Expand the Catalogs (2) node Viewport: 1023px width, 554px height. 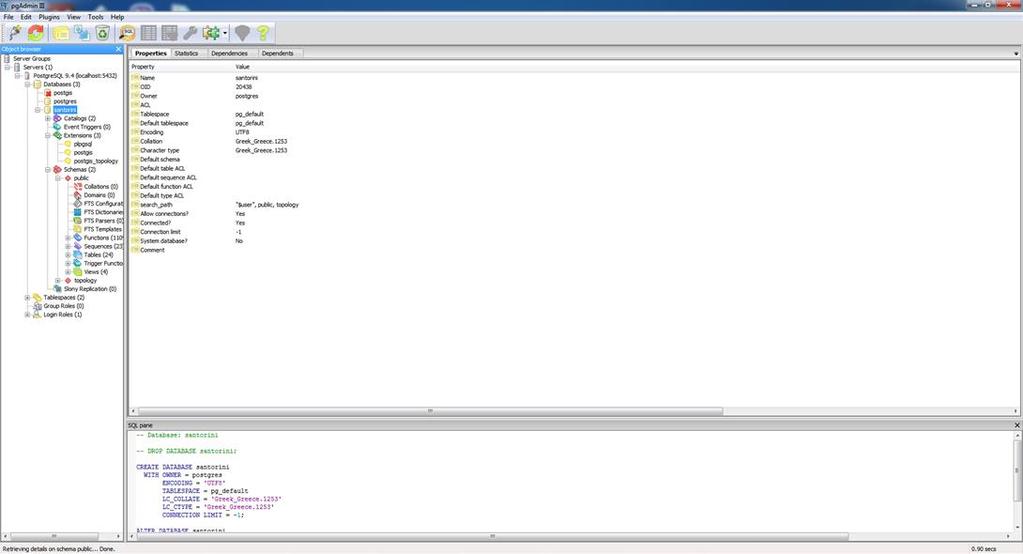pyautogui.click(x=48, y=119)
